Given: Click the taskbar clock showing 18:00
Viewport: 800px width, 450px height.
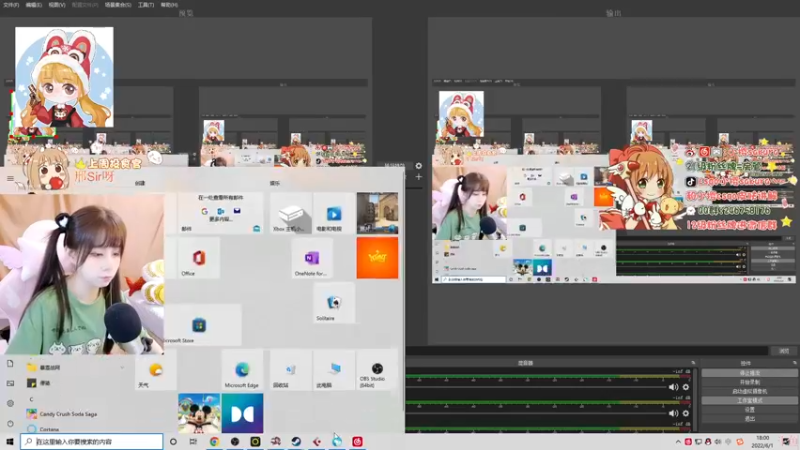Looking at the screenshot, I should [x=762, y=442].
